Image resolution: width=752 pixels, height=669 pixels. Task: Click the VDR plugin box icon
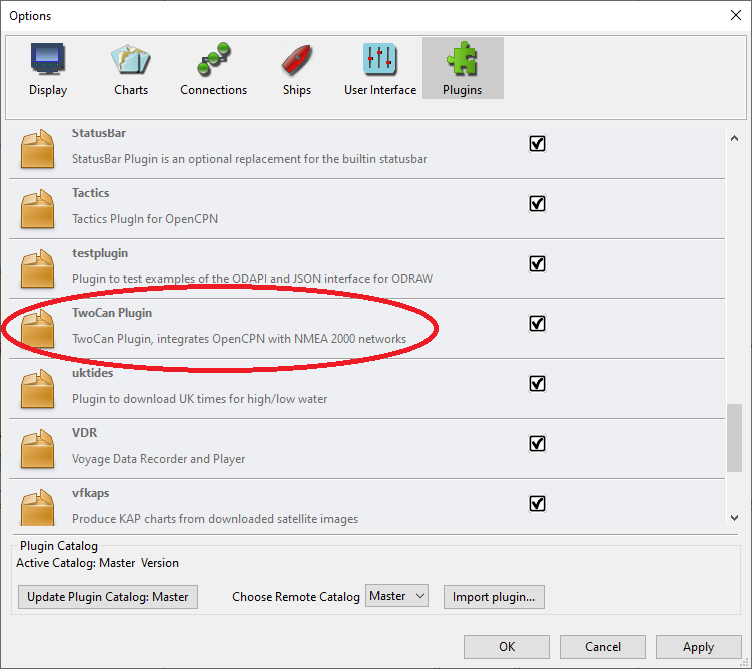coord(38,448)
